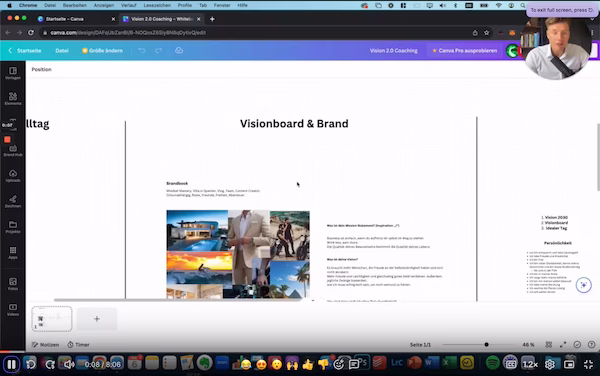This screenshot has width=600, height=376.
Task: Go back in browser history
Action: tap(8, 33)
